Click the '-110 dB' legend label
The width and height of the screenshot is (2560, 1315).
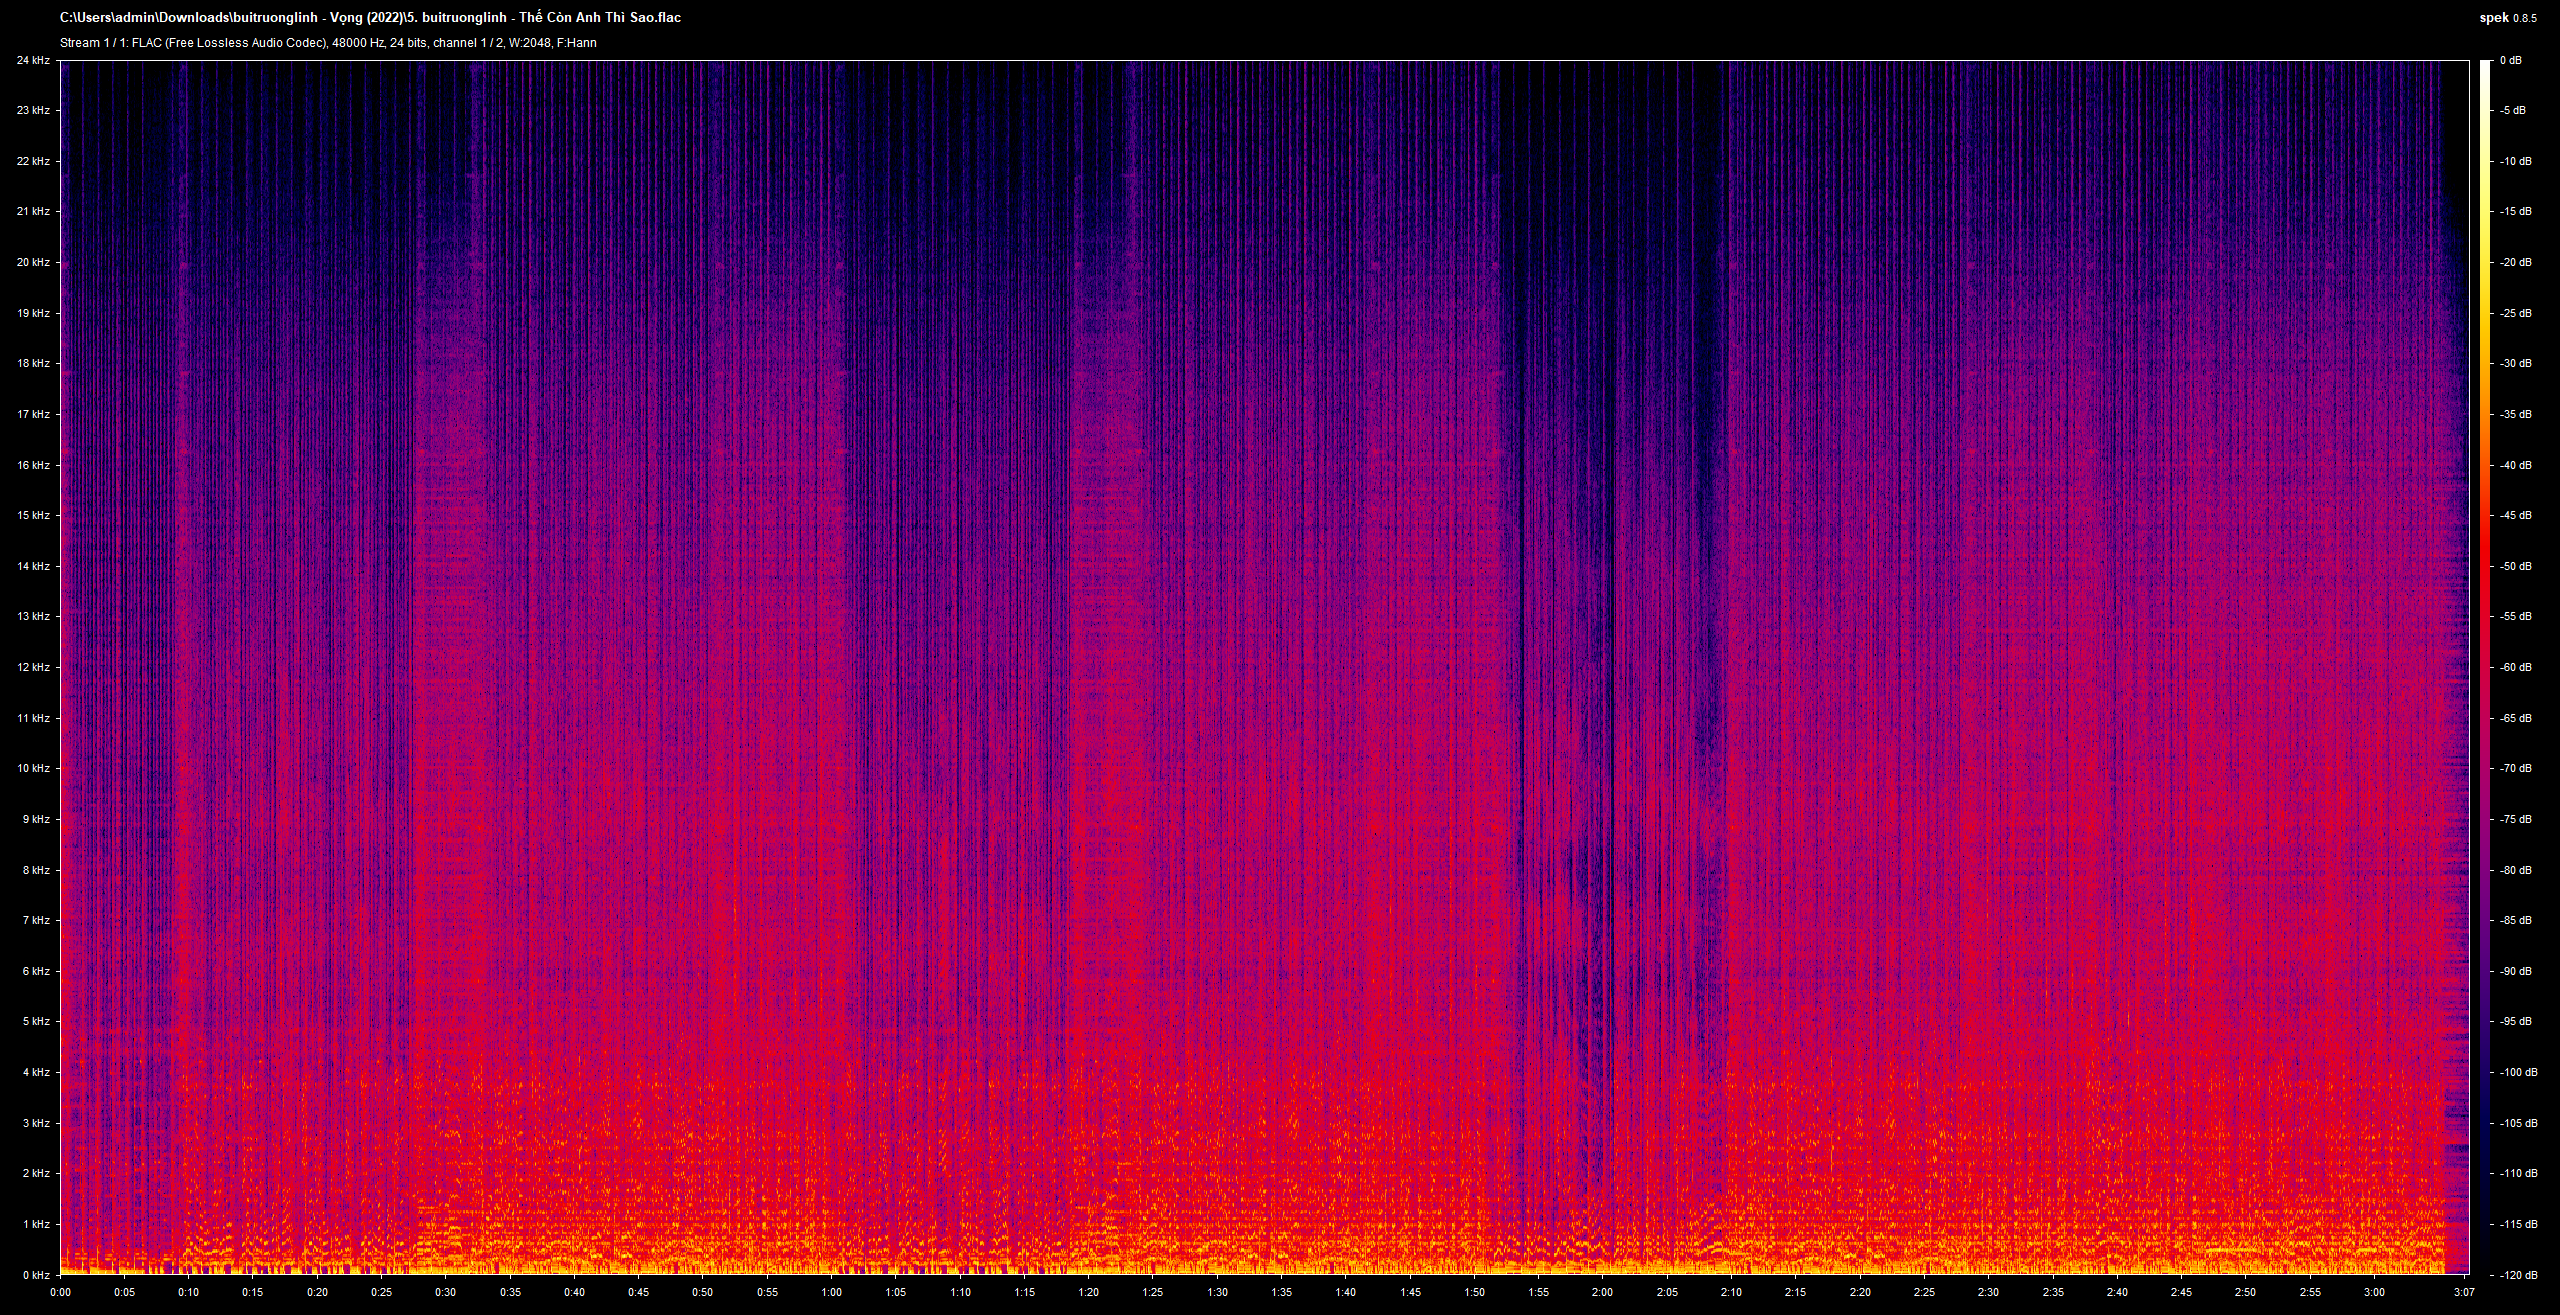point(2519,1173)
